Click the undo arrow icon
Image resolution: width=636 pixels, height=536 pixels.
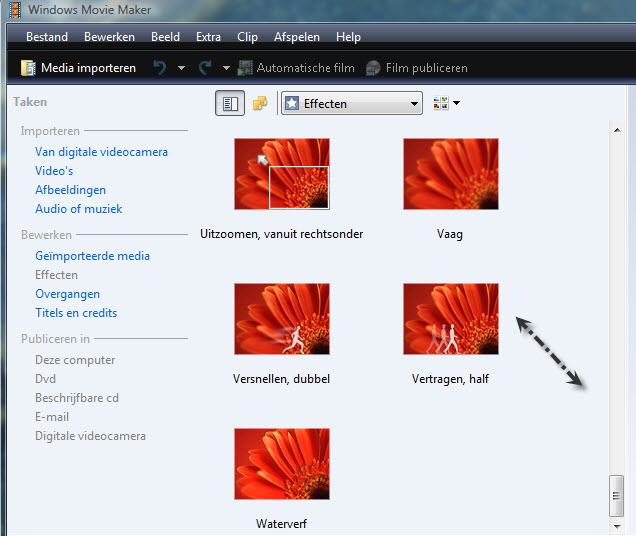[x=159, y=68]
